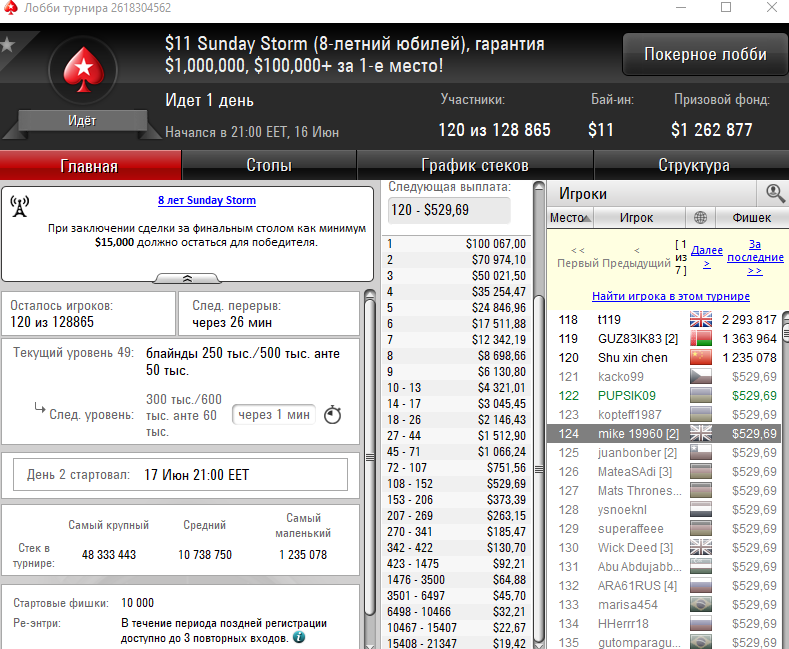Click UK flag next to Wick Deed

click(x=700, y=548)
